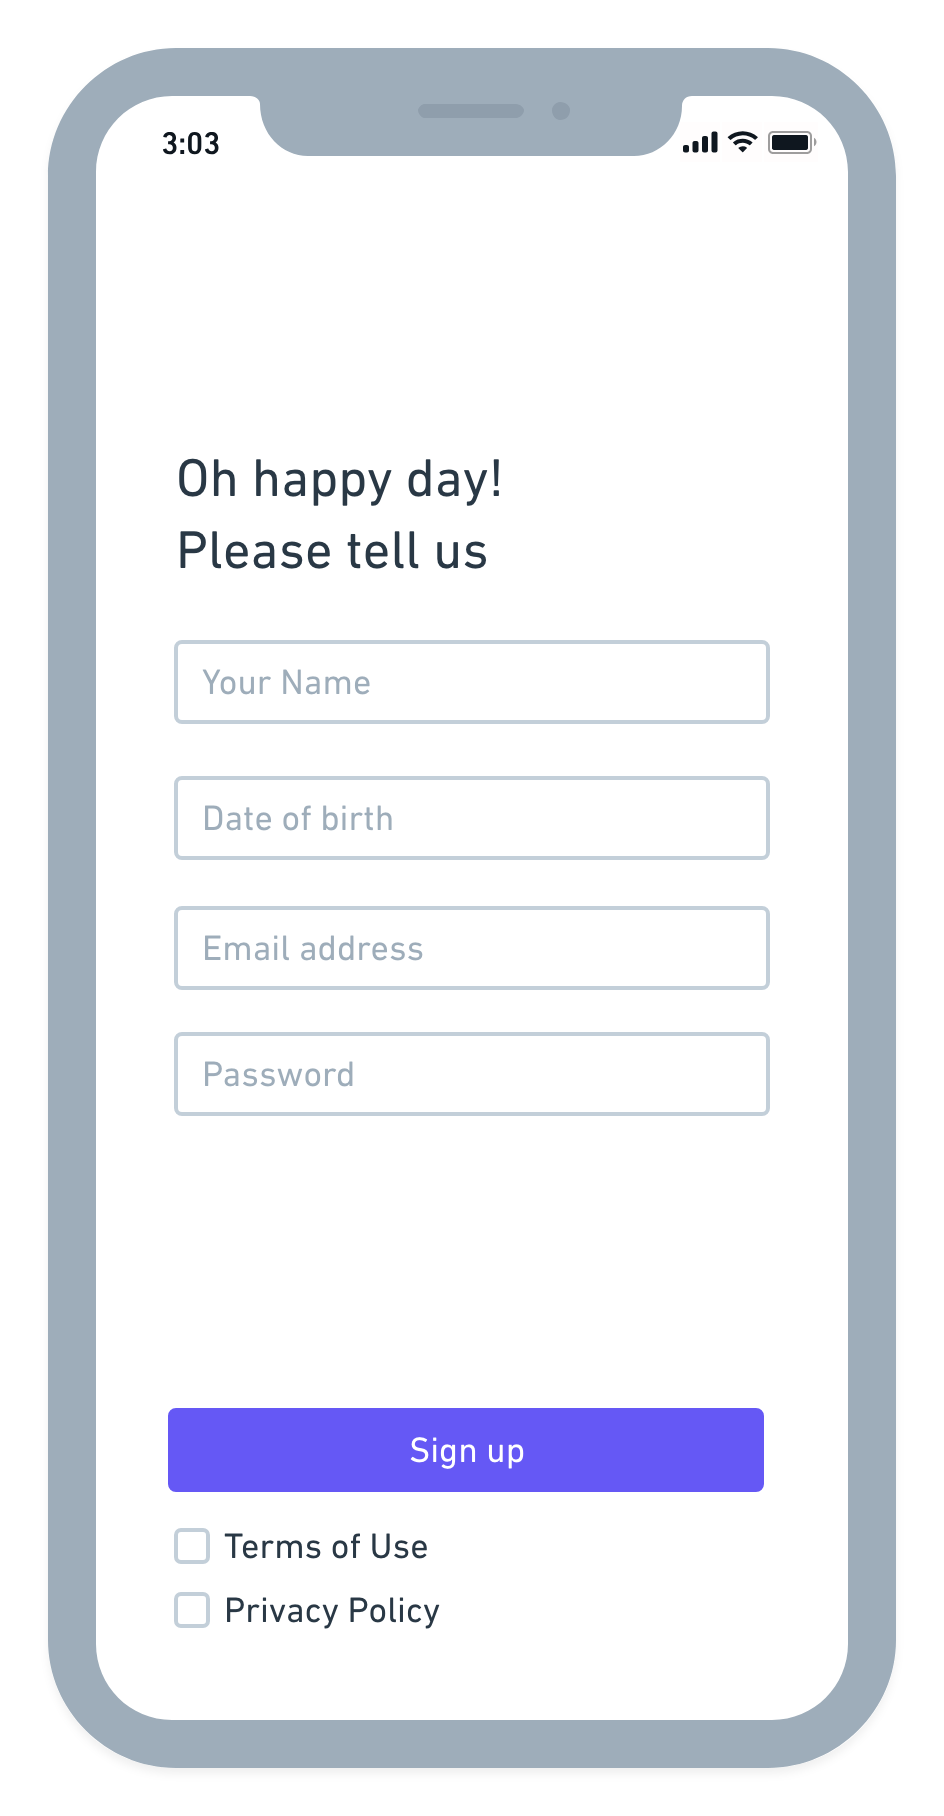Focus the Your Name input field
The height and width of the screenshot is (1816, 944).
[472, 682]
